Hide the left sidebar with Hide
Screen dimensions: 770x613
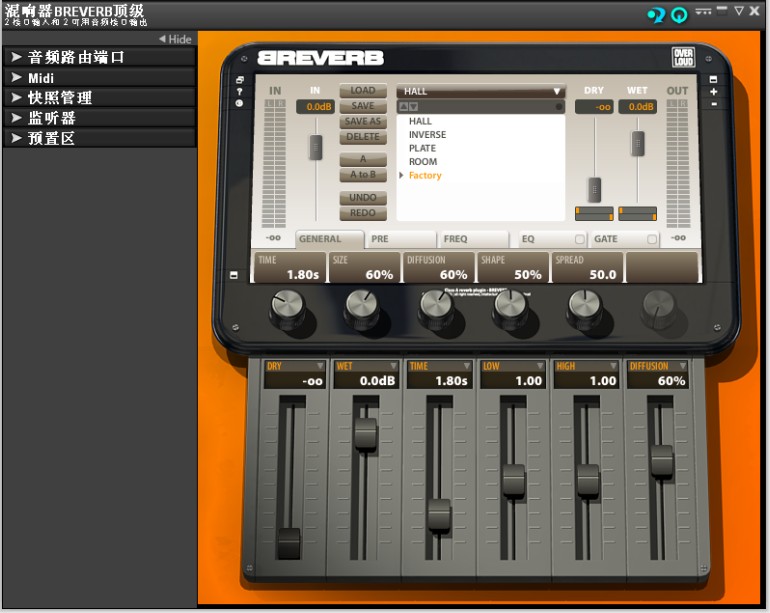pyautogui.click(x=175, y=39)
